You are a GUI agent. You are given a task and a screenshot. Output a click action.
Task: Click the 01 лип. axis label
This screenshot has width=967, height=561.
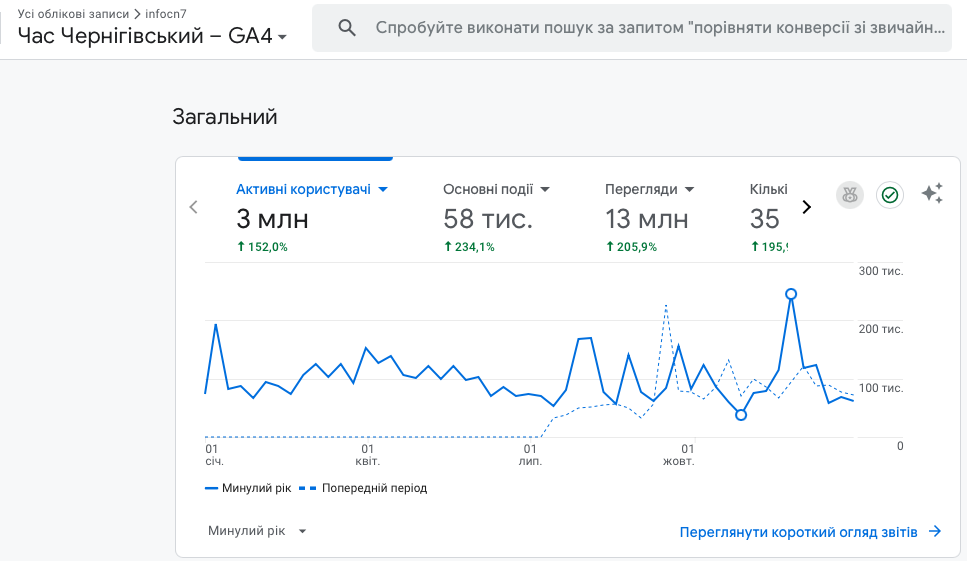coord(530,455)
